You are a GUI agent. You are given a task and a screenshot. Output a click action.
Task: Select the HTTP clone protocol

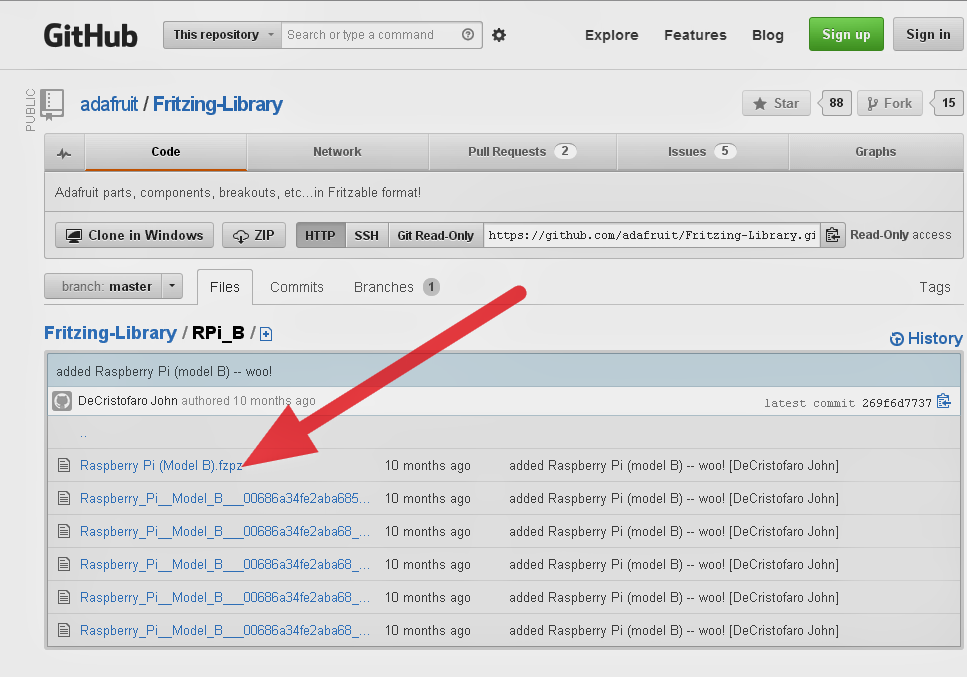click(320, 236)
